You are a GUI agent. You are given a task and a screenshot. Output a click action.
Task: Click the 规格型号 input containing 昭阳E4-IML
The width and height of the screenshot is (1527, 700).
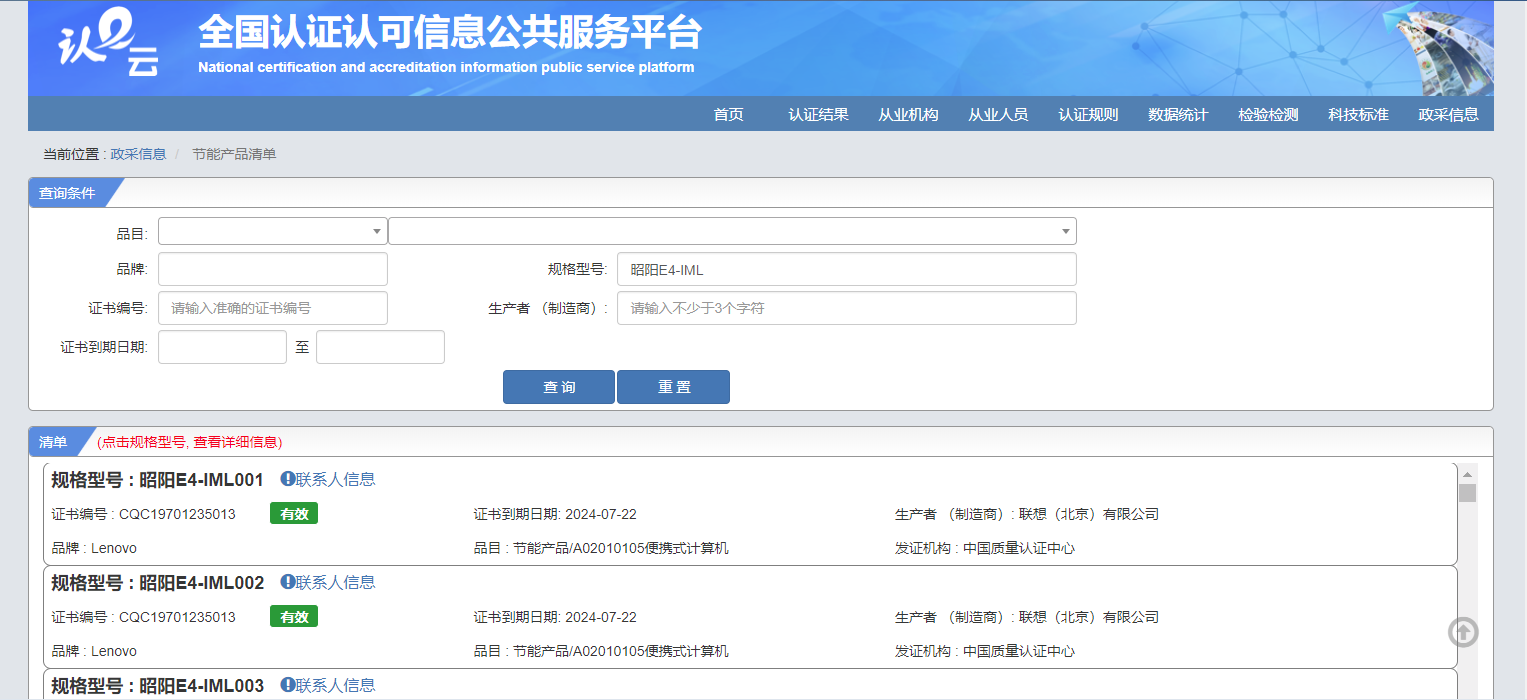pos(847,269)
